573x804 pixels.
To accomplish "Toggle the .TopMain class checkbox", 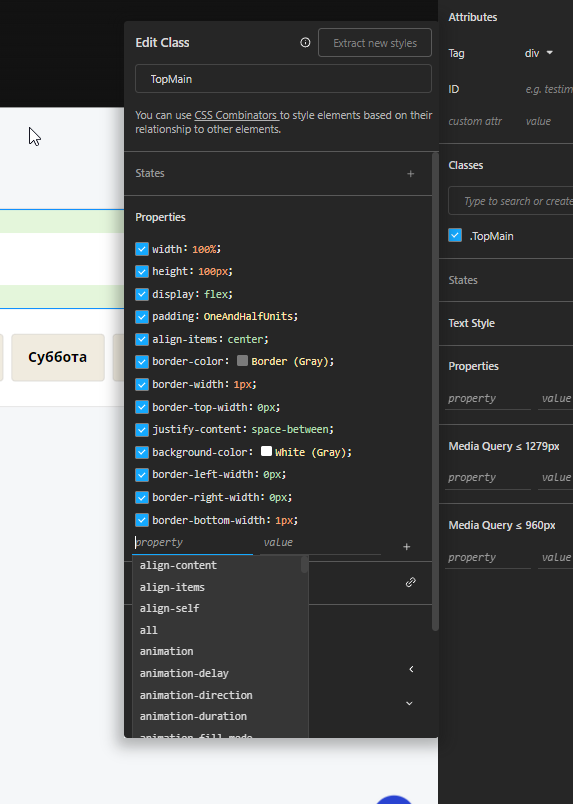I will tap(455, 235).
